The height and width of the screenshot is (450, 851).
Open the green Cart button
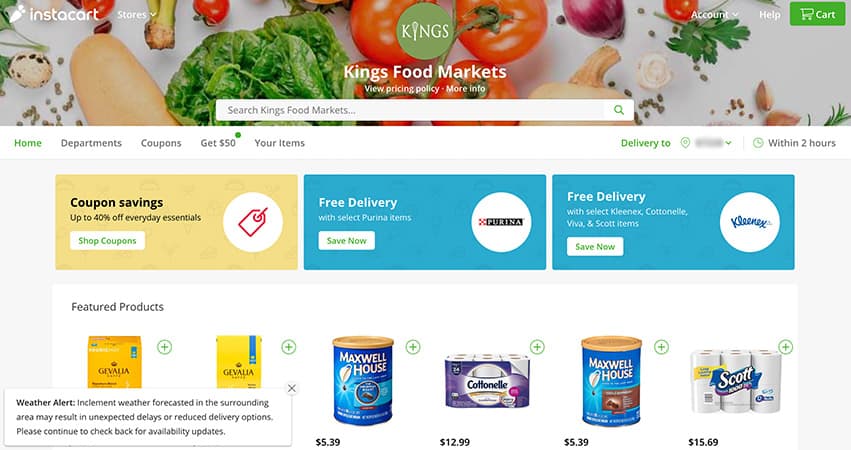(817, 14)
